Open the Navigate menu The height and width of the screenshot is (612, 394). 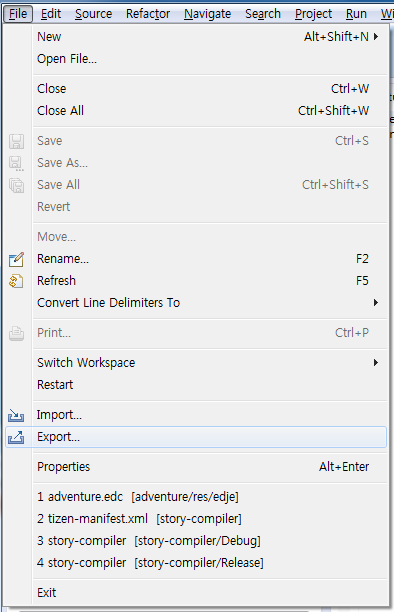coord(207,14)
